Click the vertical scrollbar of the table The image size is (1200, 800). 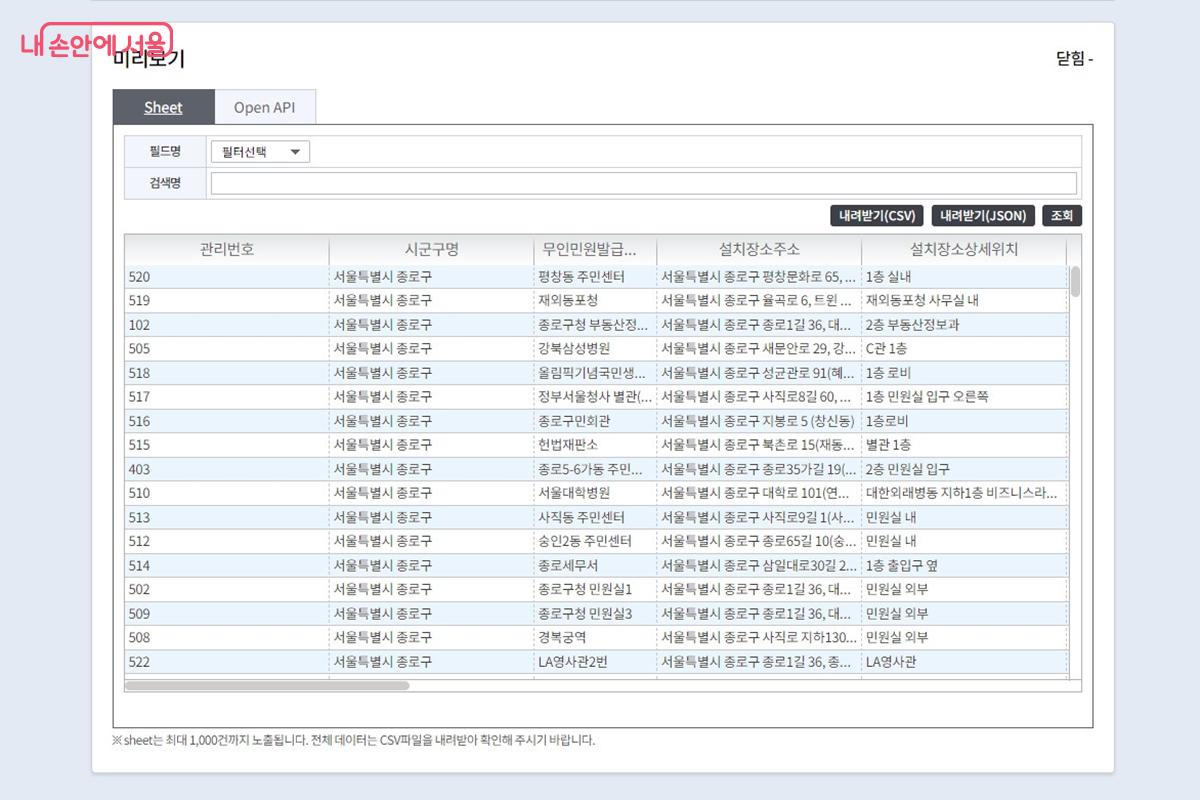1075,281
